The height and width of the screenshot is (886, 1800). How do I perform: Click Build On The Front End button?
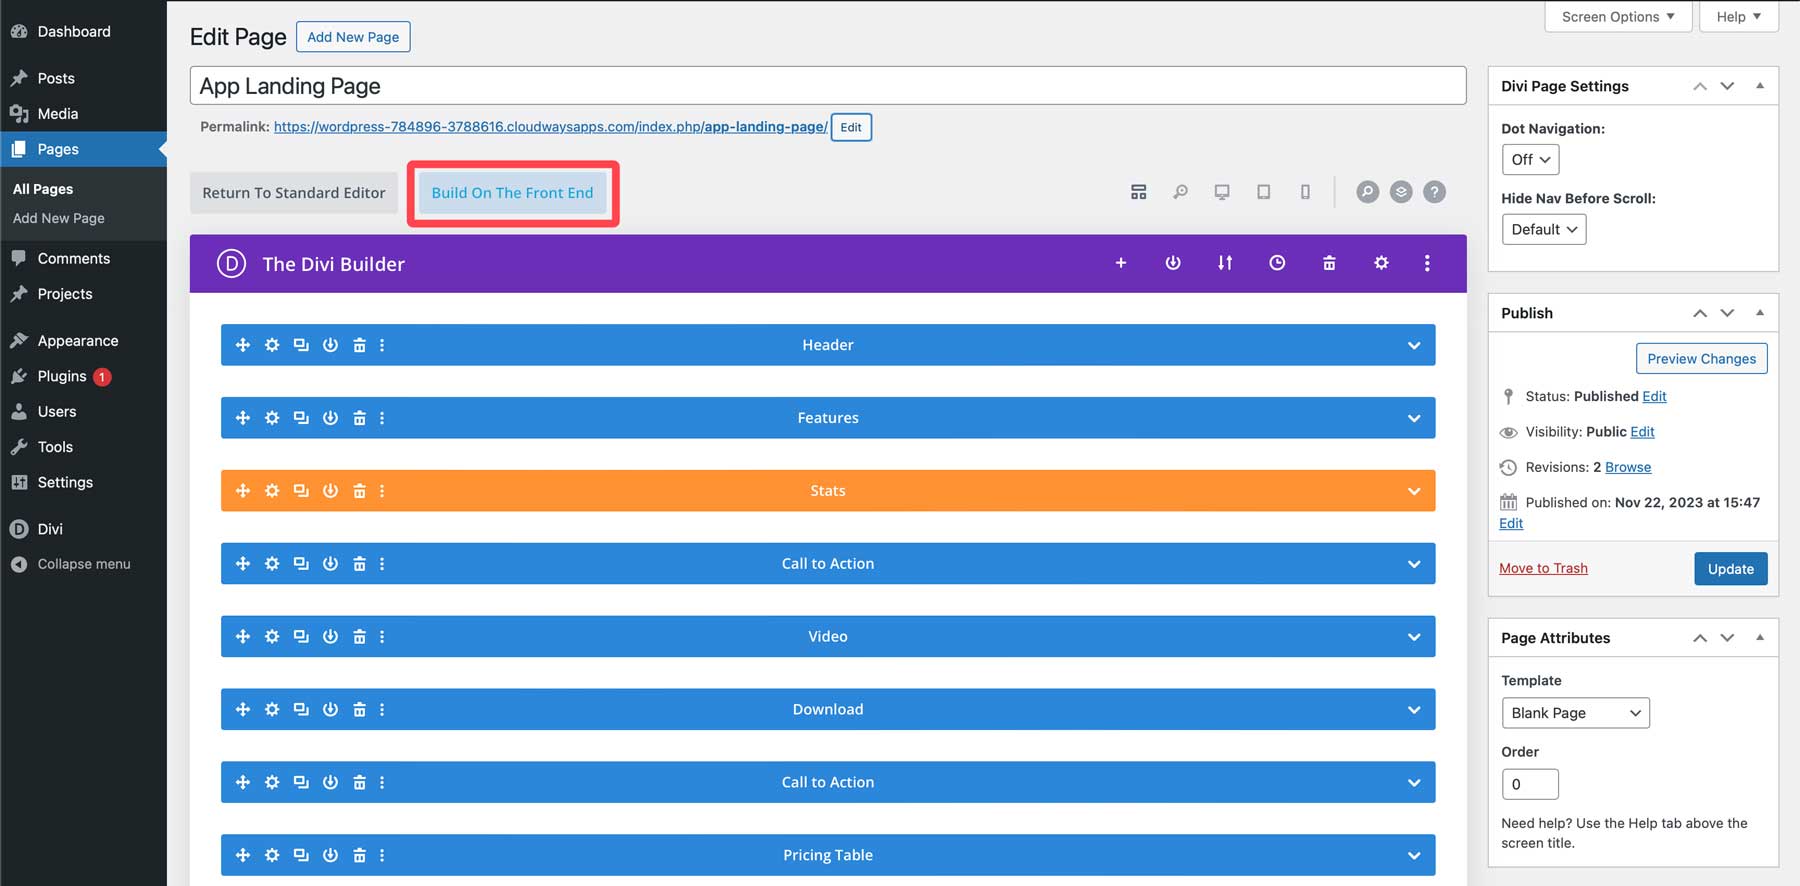tap(512, 193)
